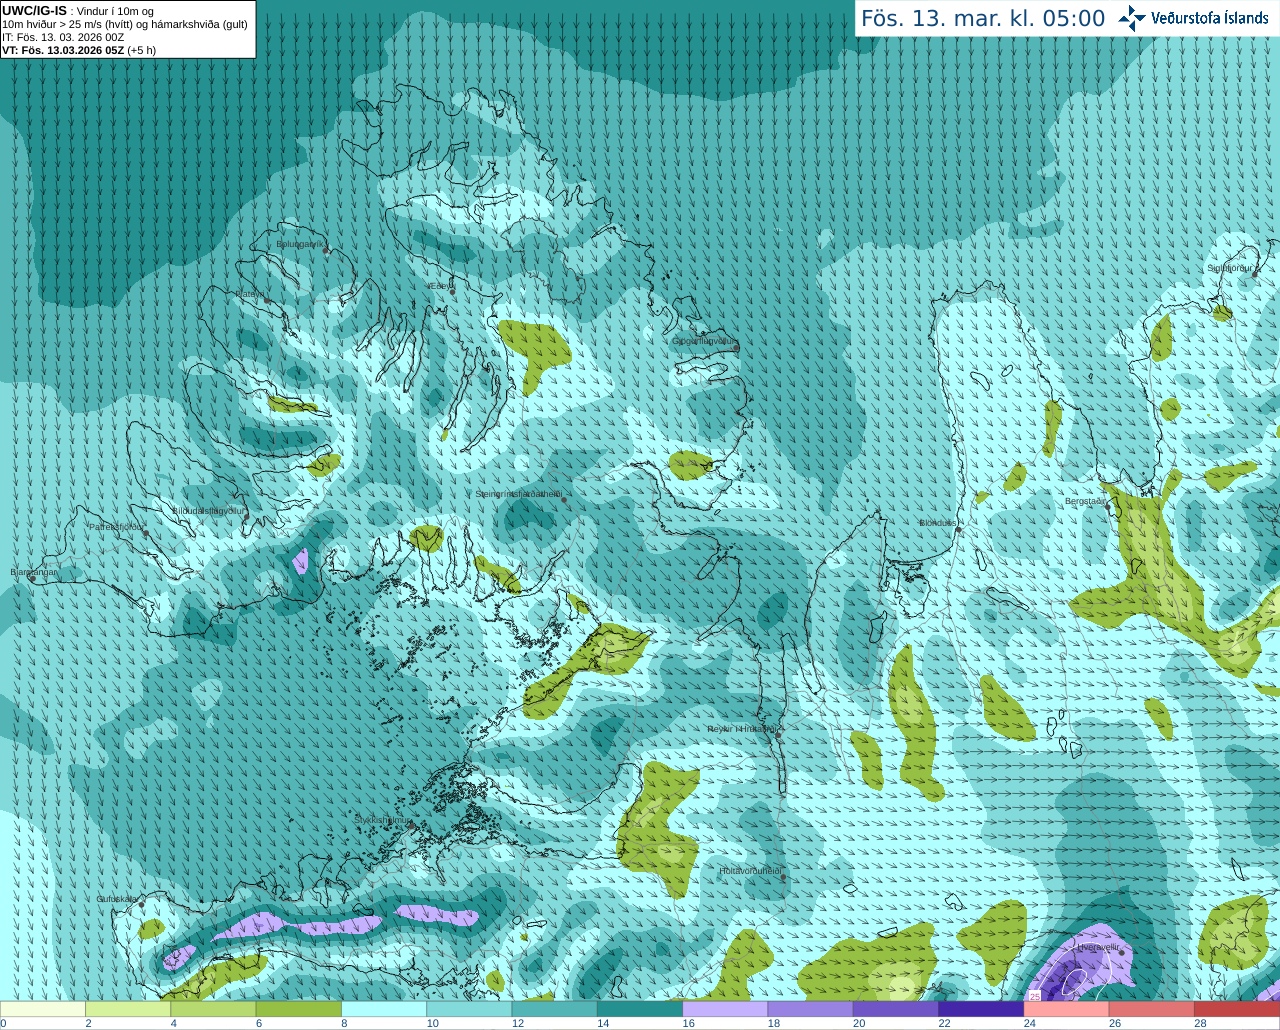Pick the 18–20 m/s violet legend swatch
The image size is (1280, 1030).
(x=810, y=1008)
